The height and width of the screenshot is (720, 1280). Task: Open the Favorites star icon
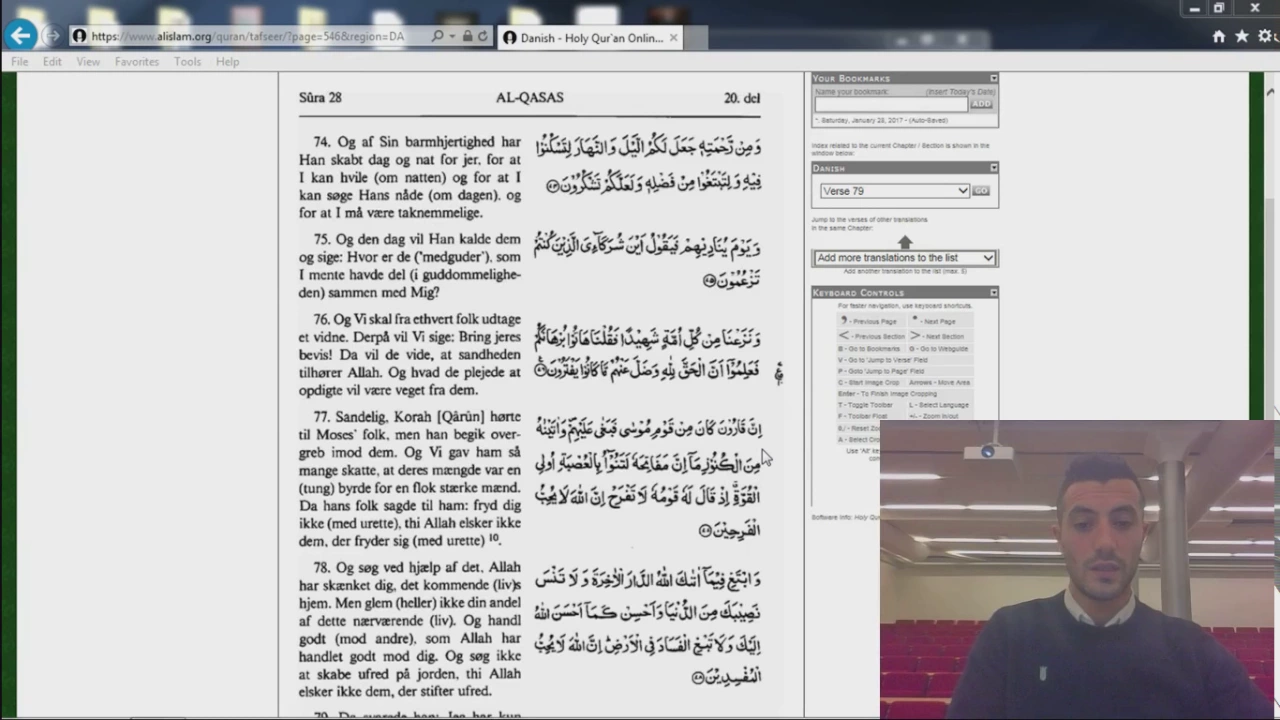click(x=1241, y=36)
